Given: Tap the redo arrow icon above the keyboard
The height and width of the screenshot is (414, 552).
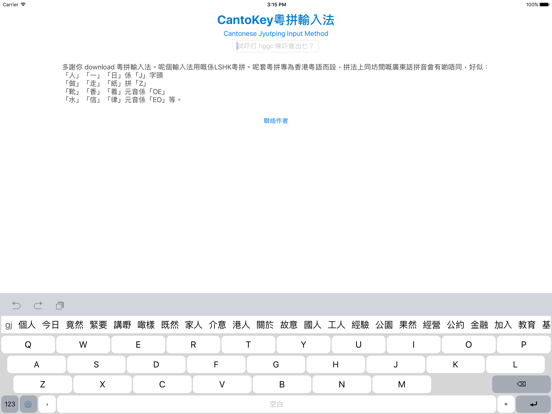Looking at the screenshot, I should (38, 306).
